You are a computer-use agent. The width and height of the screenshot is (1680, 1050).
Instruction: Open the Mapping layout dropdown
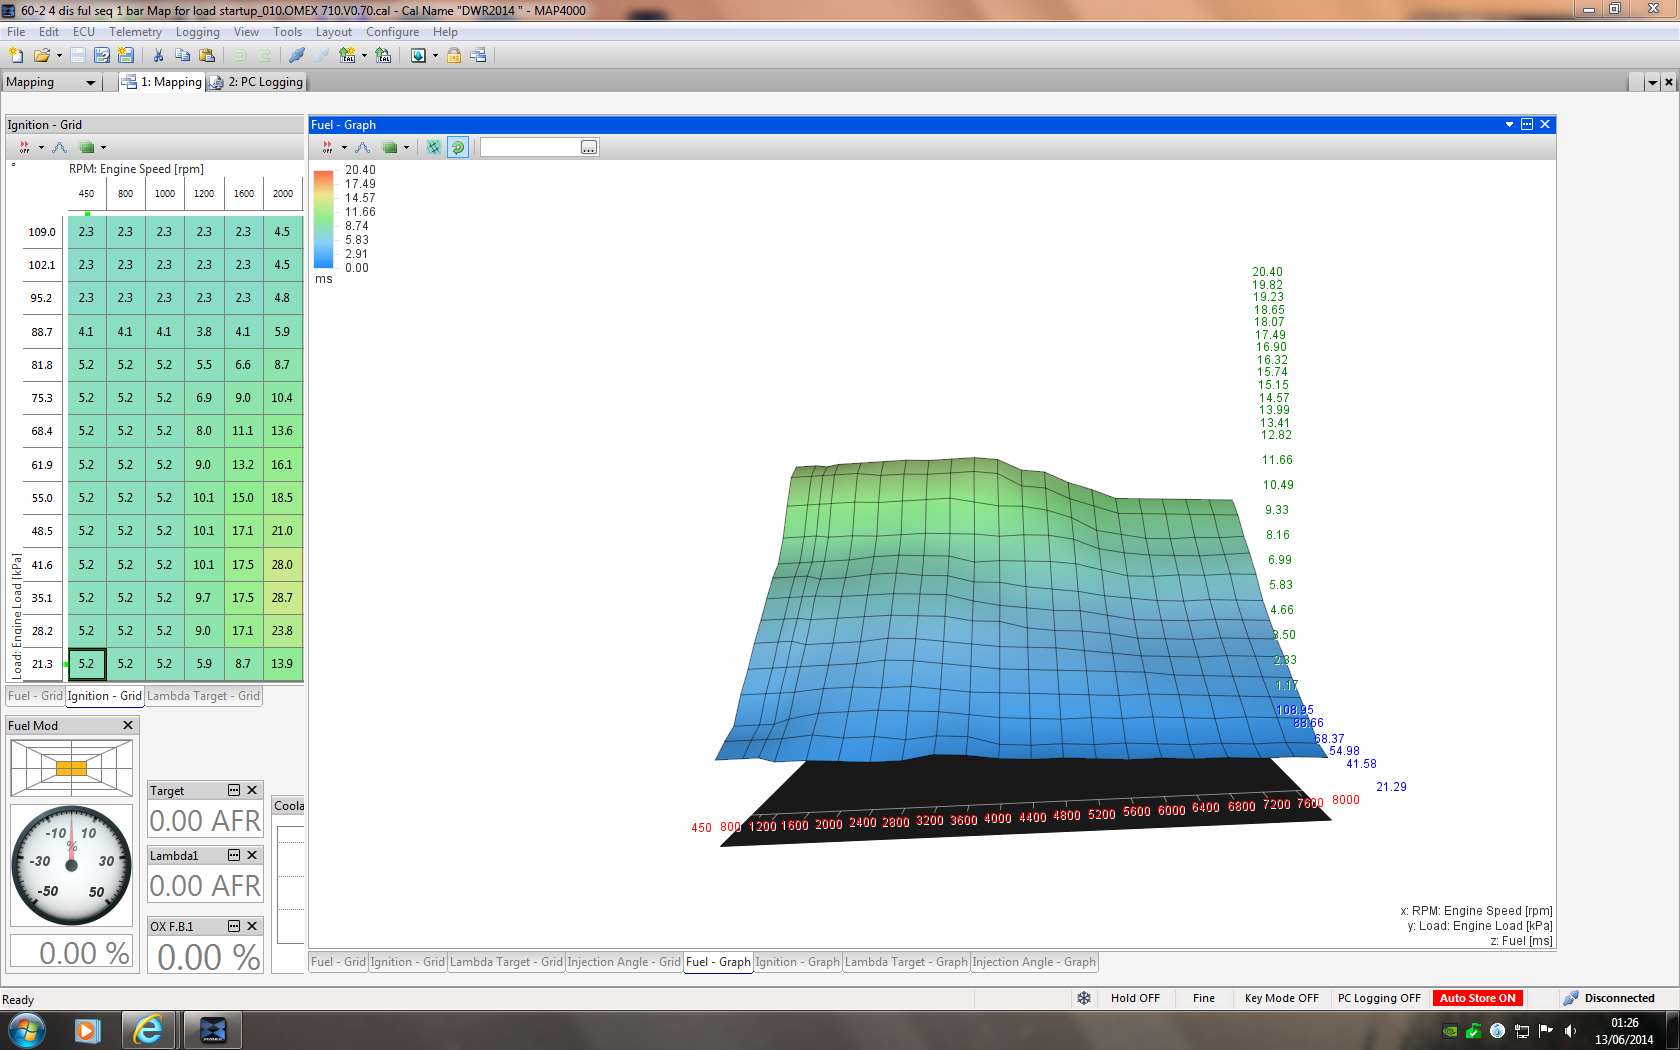pyautogui.click(x=91, y=82)
